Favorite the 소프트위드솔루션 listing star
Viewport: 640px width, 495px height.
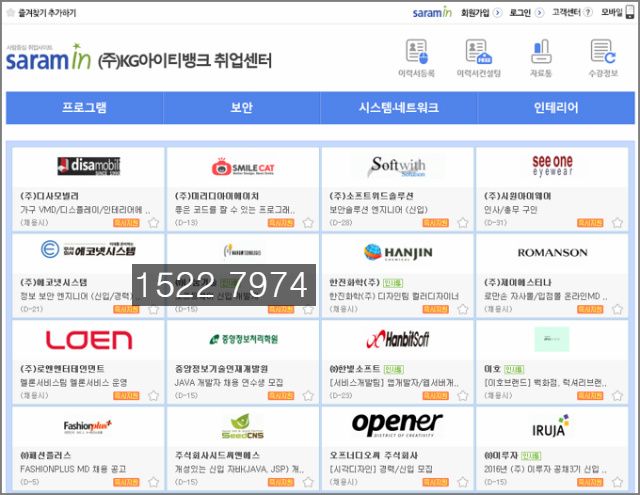[463, 223]
